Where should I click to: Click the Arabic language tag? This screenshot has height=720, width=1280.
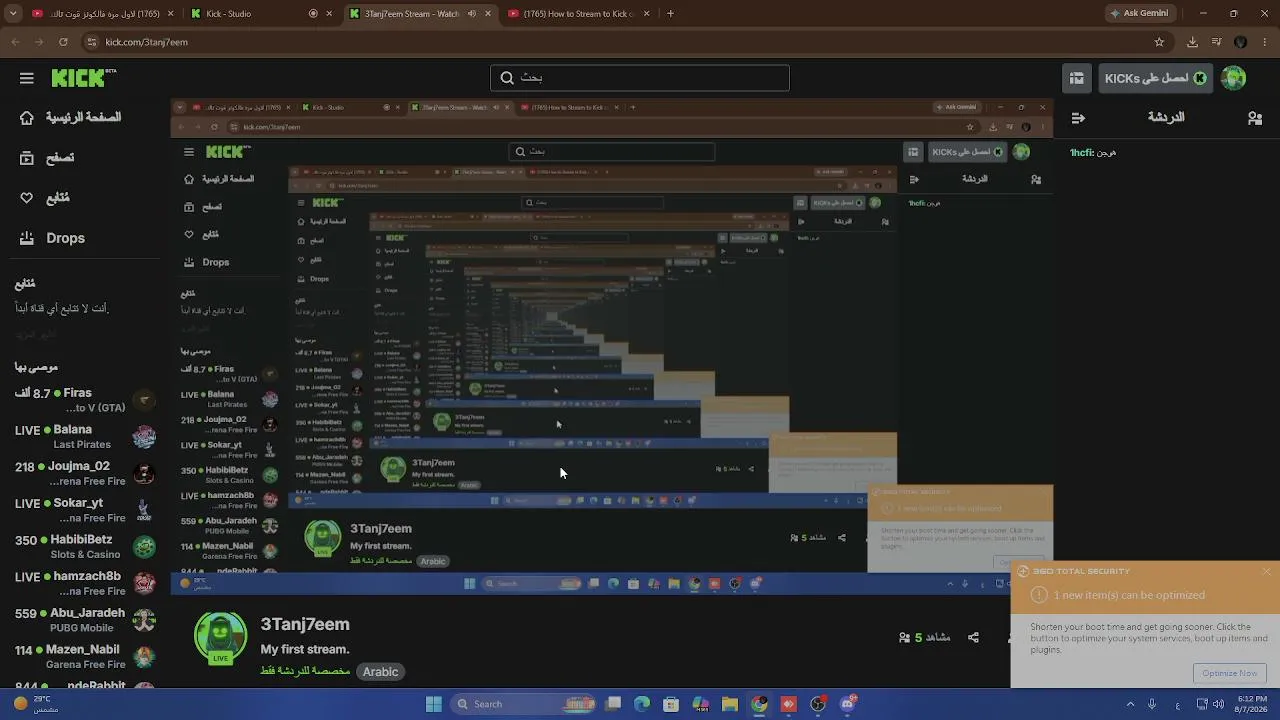pos(380,672)
